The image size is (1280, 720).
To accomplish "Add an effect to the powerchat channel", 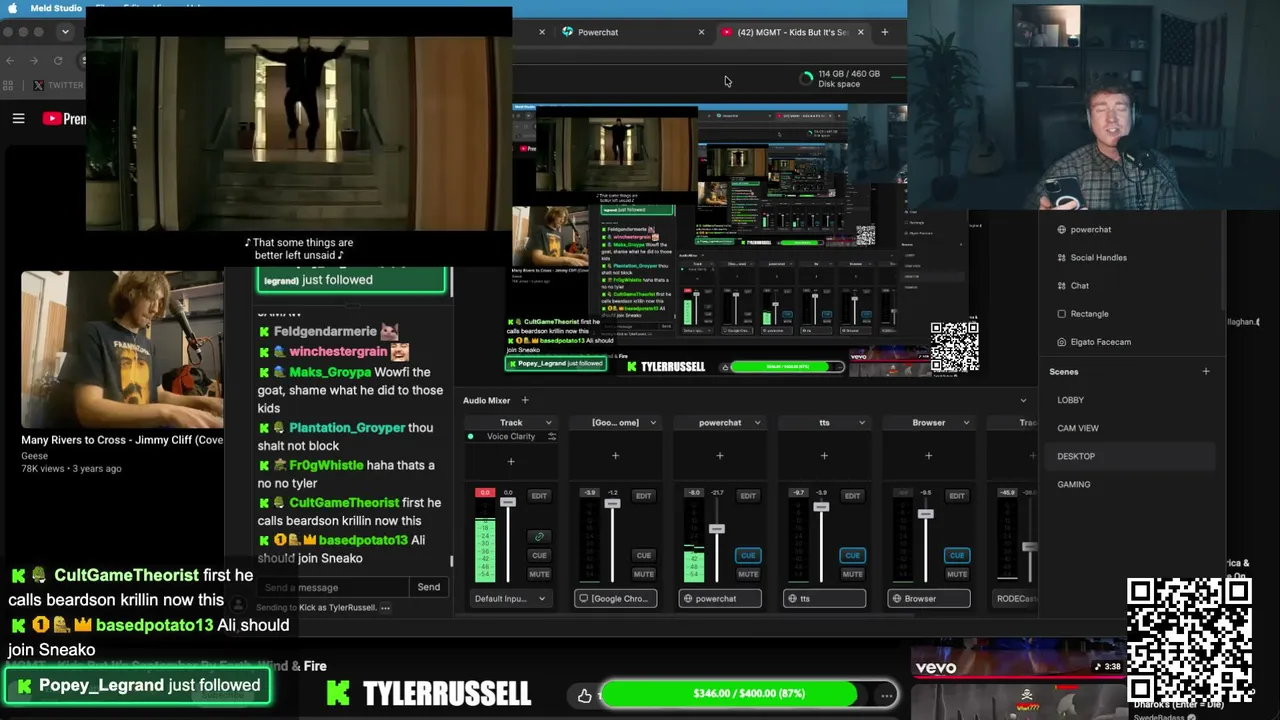I will pyautogui.click(x=720, y=456).
